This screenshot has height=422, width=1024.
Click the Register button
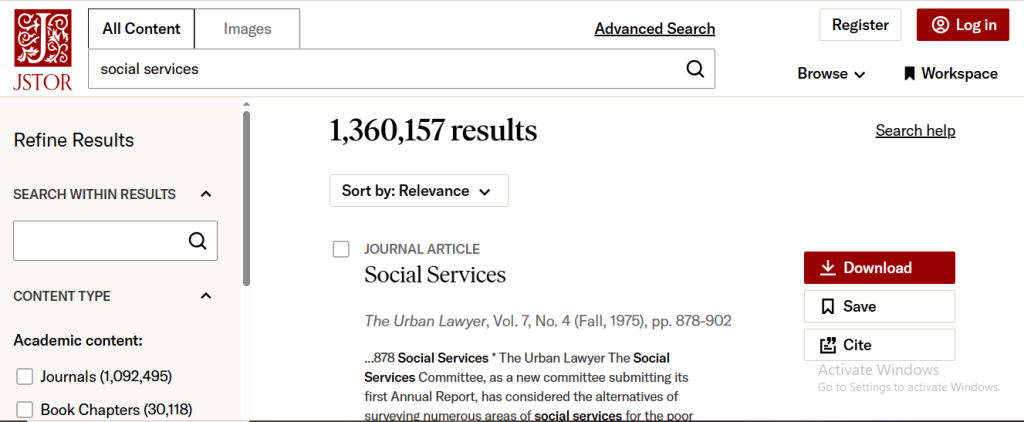point(860,25)
